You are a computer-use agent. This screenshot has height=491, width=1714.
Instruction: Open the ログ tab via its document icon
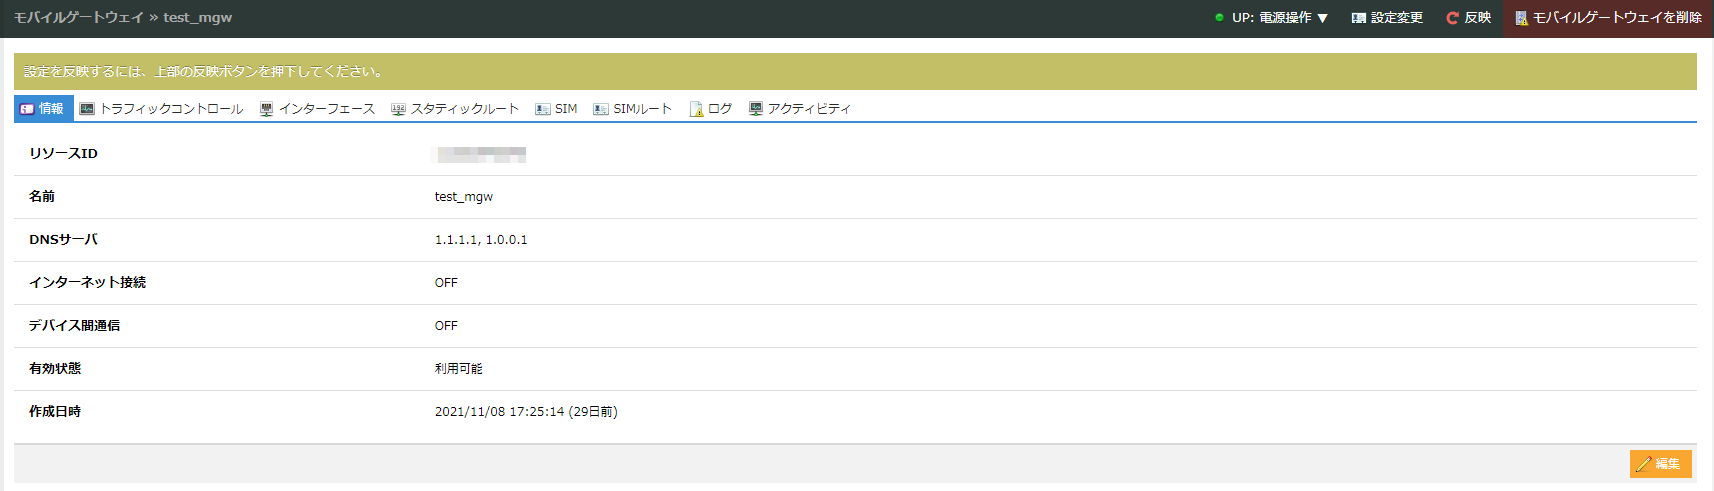(696, 109)
